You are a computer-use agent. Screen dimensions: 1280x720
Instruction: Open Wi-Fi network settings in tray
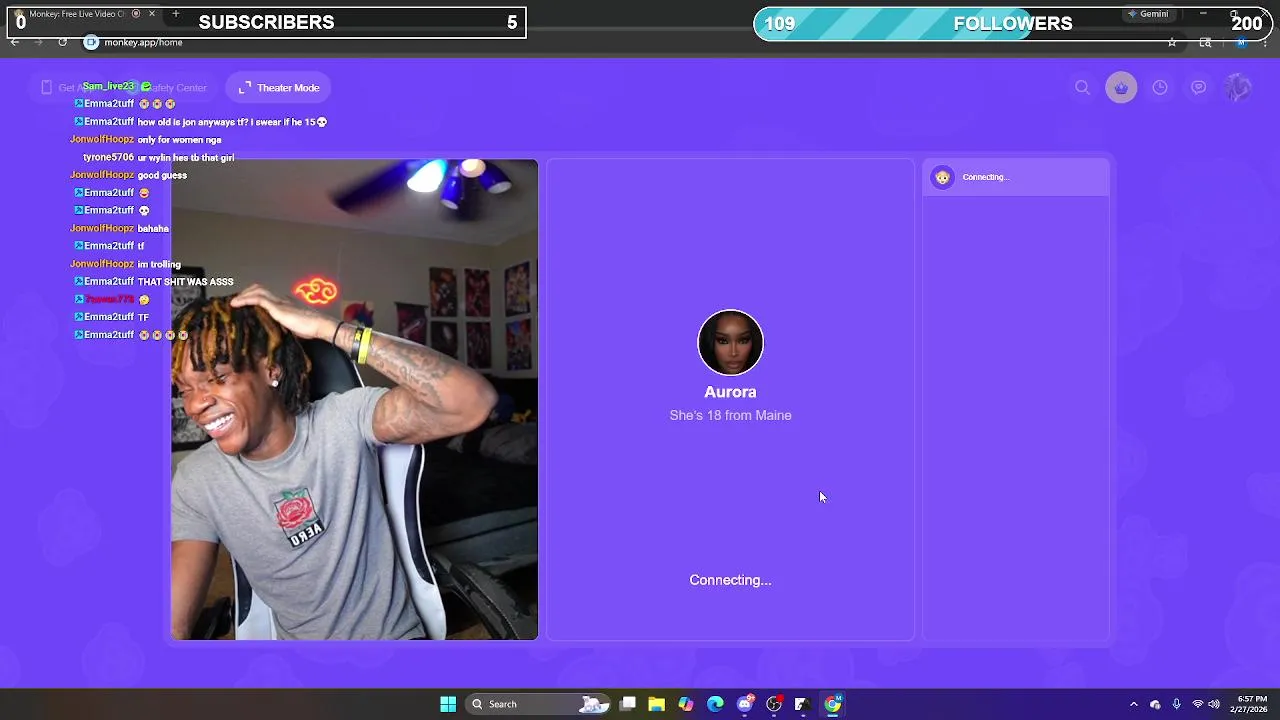click(x=1197, y=704)
